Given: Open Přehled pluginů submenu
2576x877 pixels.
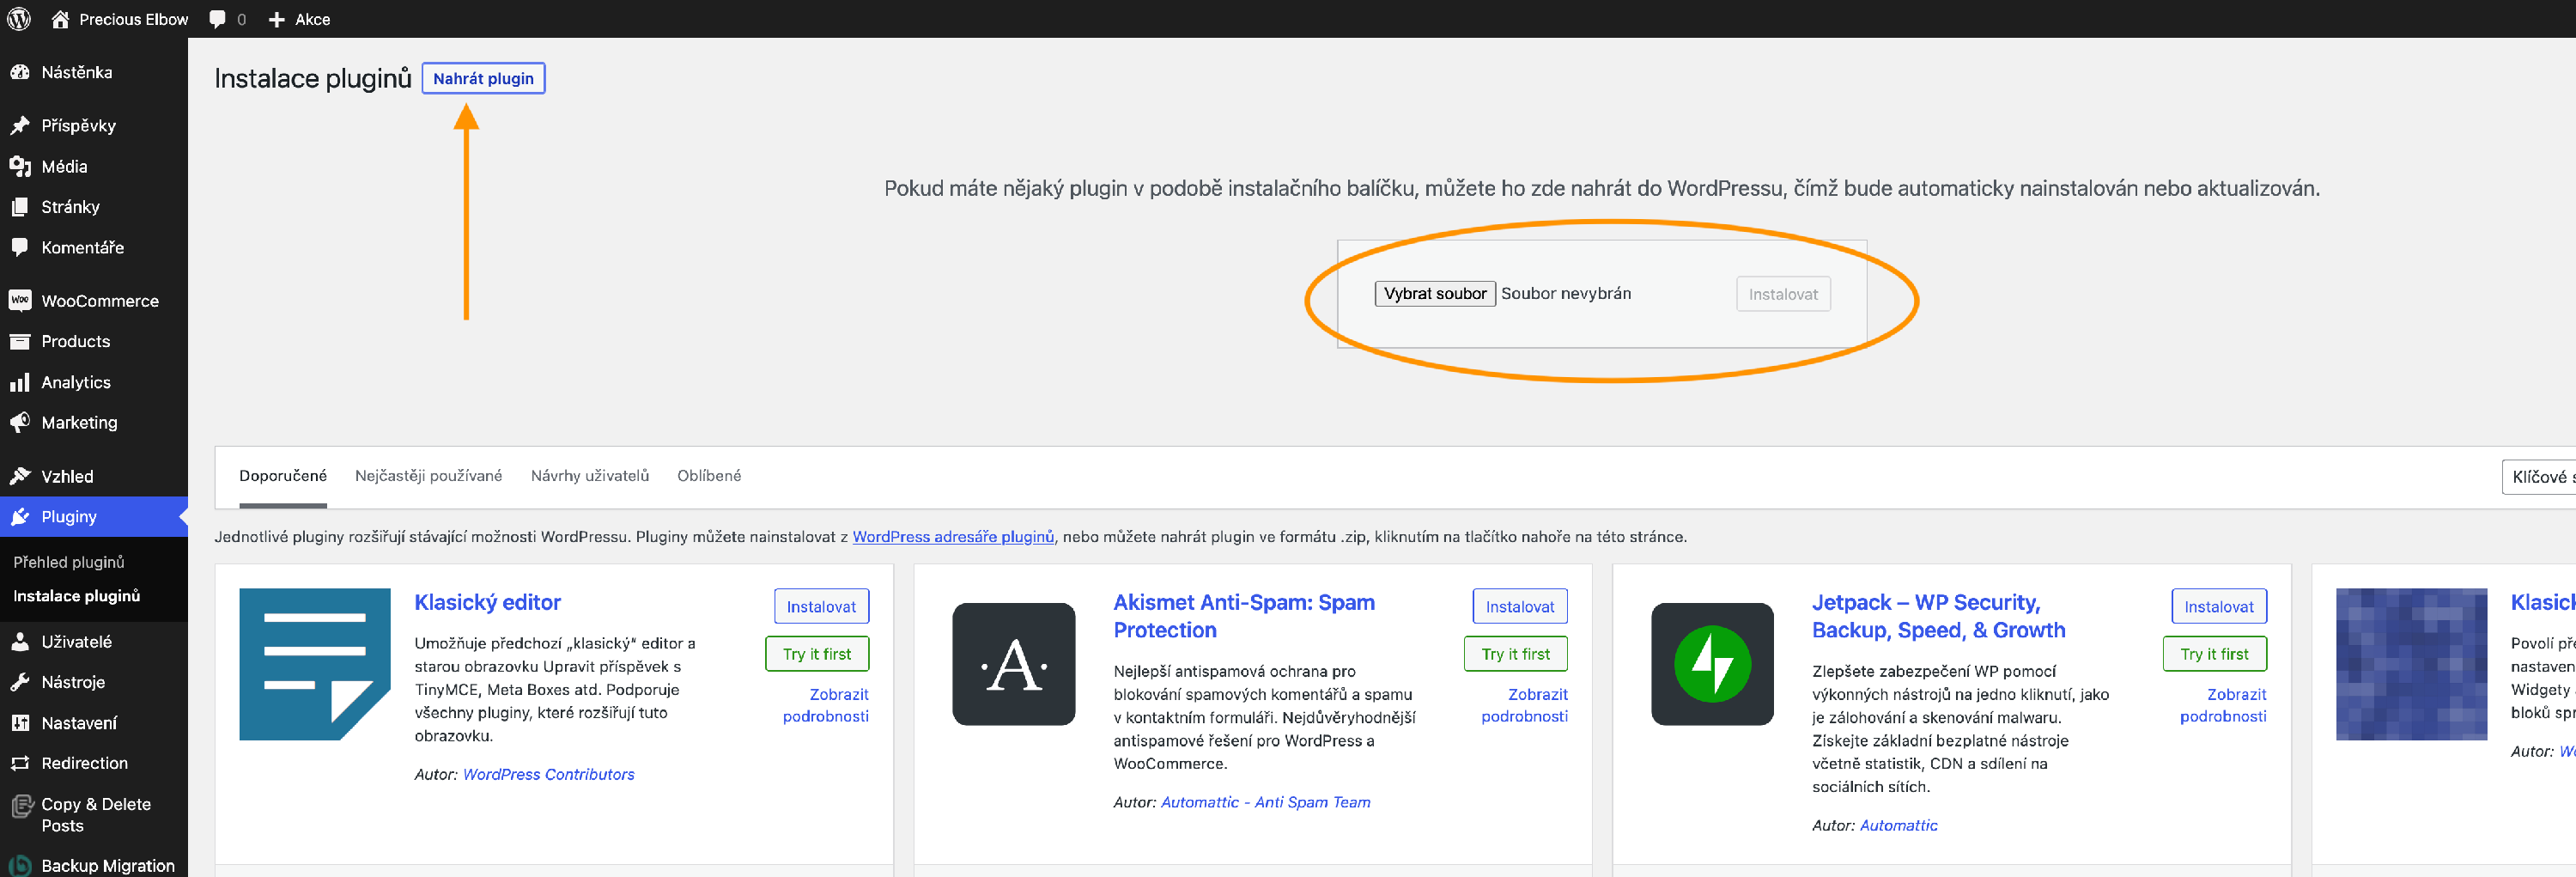Looking at the screenshot, I should [x=69, y=562].
